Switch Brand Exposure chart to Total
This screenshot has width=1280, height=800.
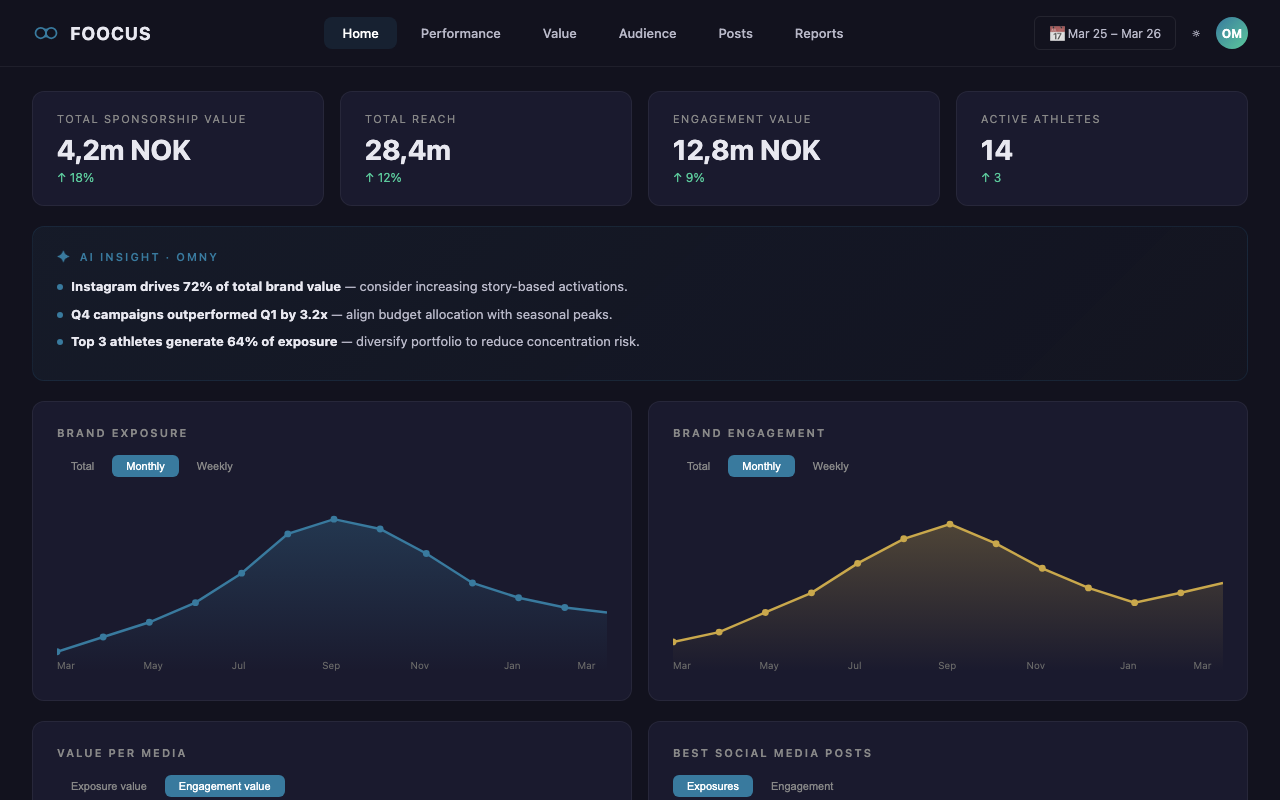[x=82, y=466]
